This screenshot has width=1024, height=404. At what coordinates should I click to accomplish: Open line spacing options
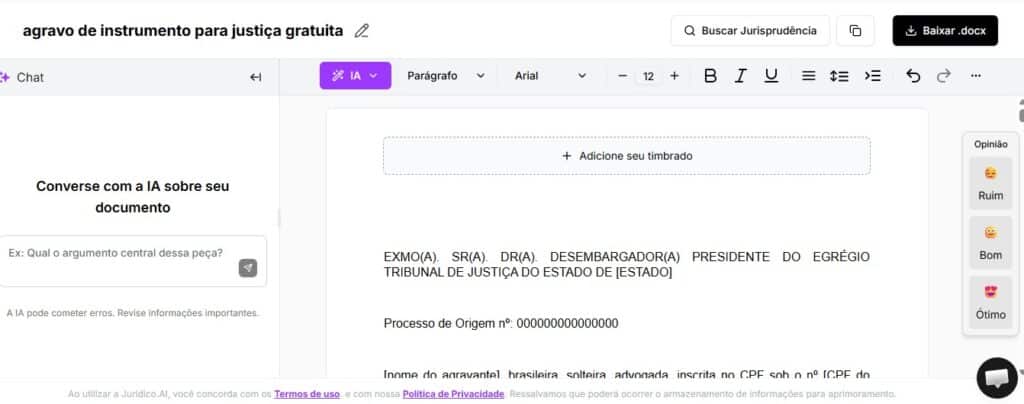click(839, 76)
